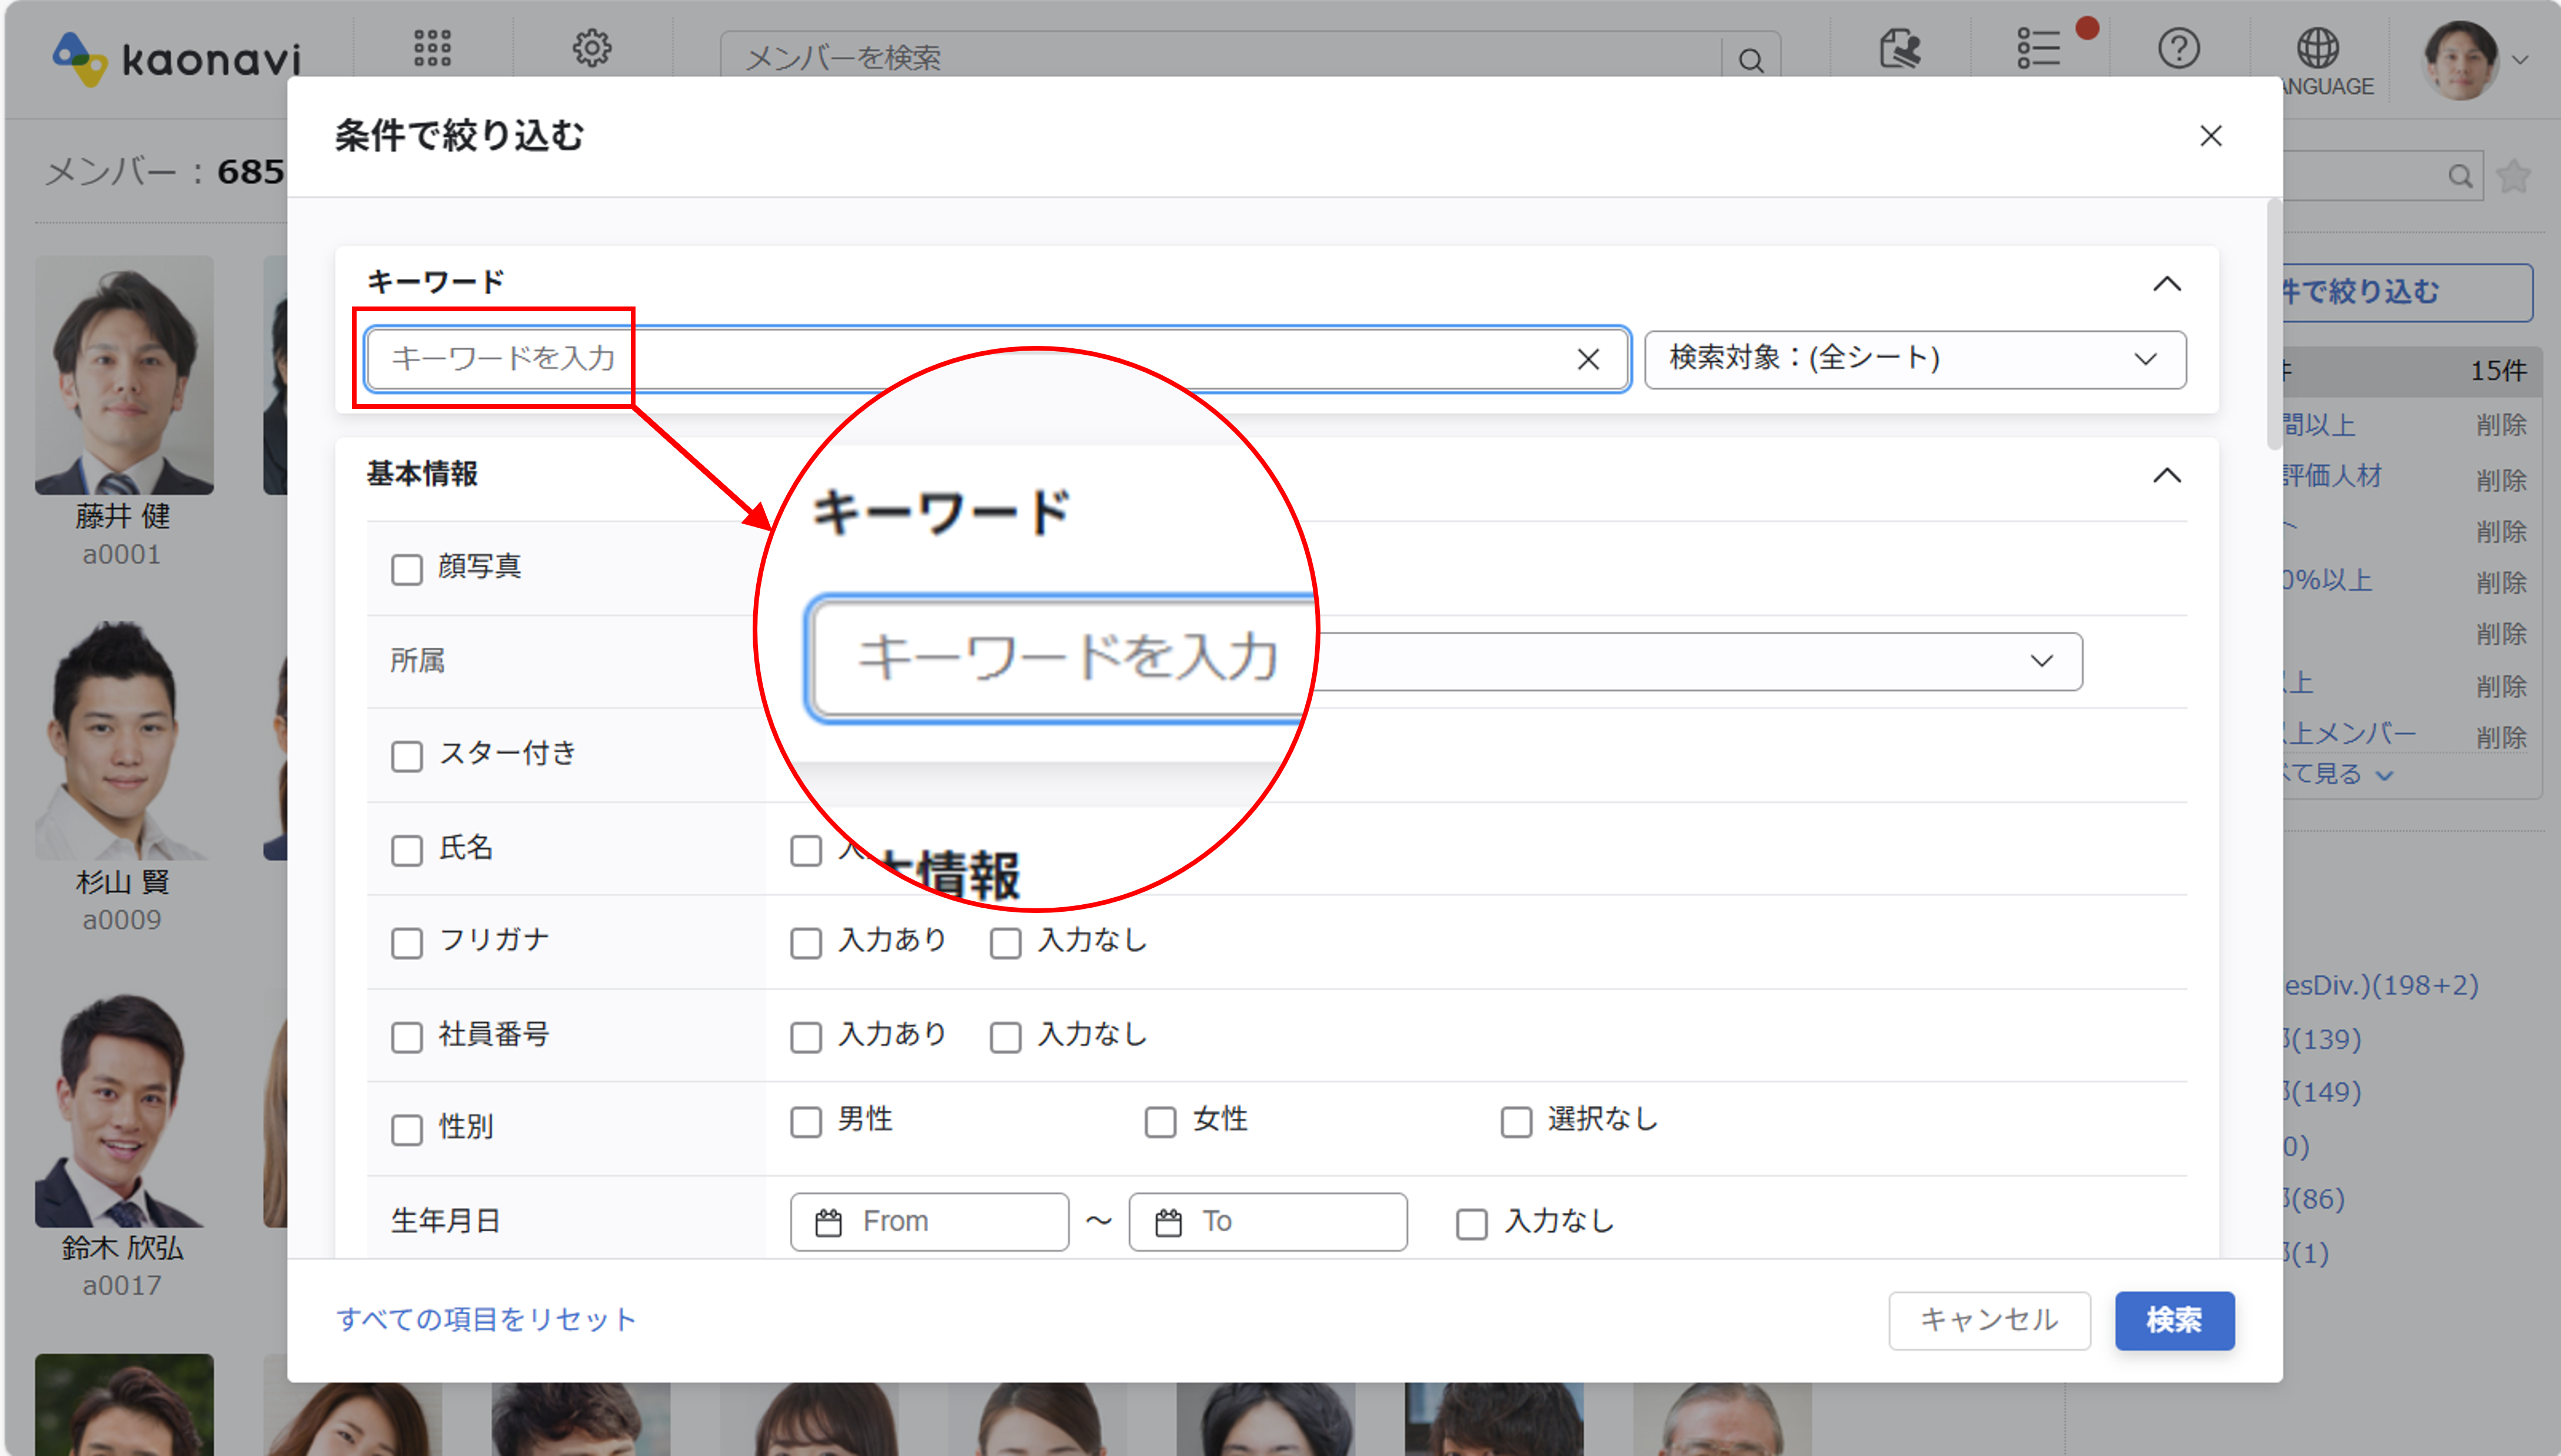2561x1456 pixels.
Task: Open the settings gear icon
Action: (x=592, y=48)
